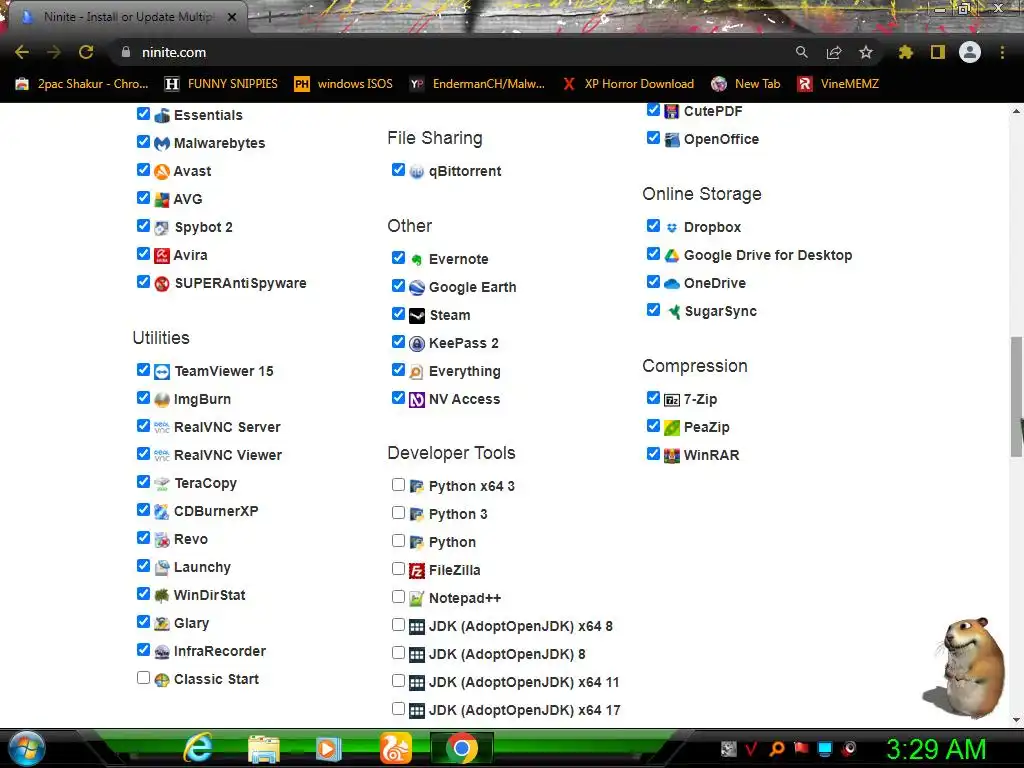Click the Steam icon
The height and width of the screenshot is (768, 1024).
pyautogui.click(x=417, y=315)
